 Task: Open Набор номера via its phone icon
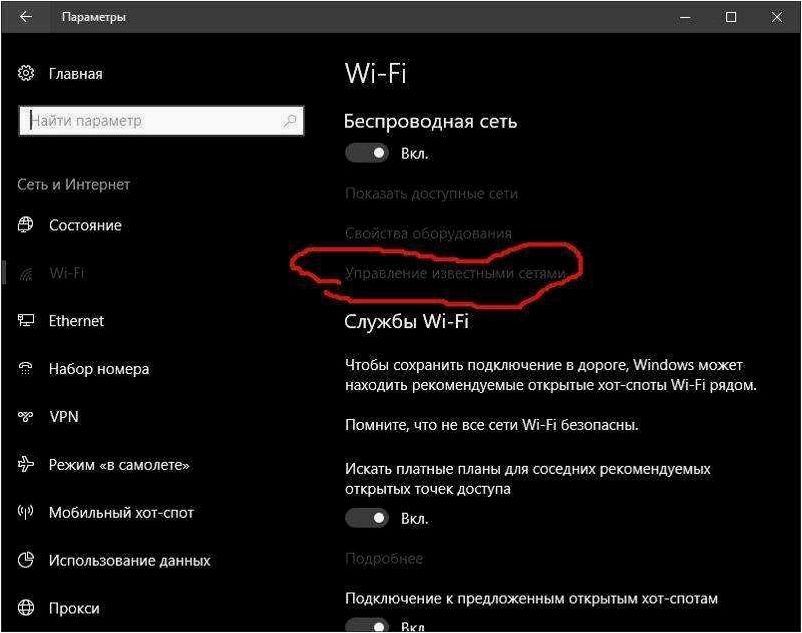pos(26,368)
